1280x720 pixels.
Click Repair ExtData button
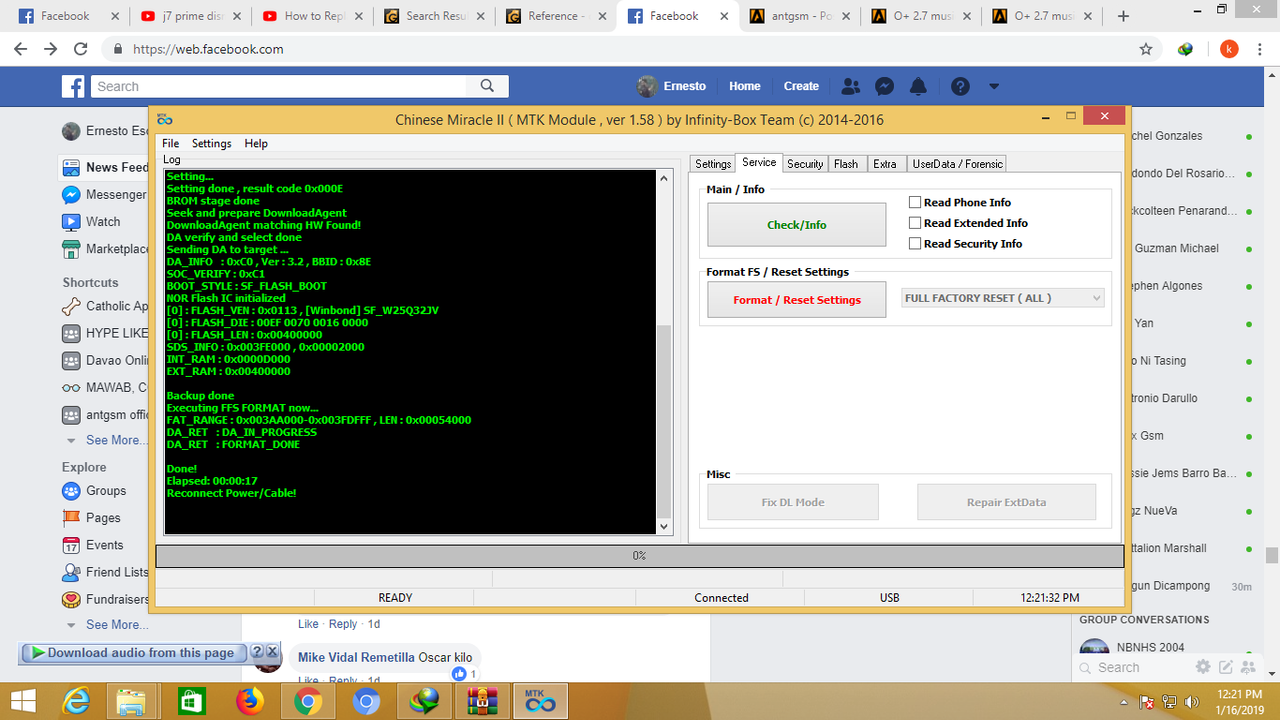click(x=1006, y=502)
